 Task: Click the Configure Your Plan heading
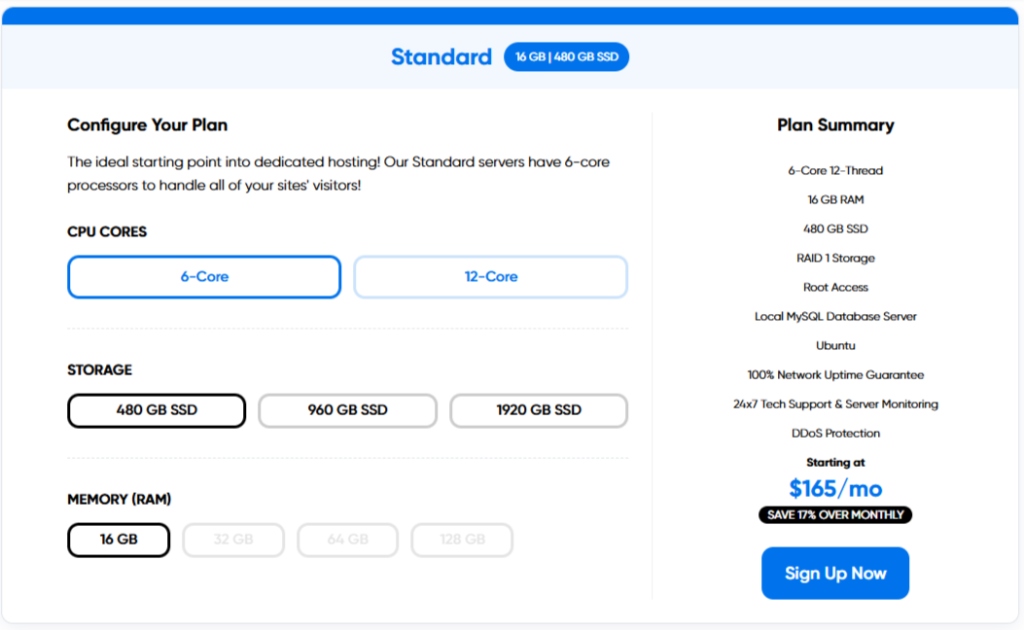click(x=148, y=125)
